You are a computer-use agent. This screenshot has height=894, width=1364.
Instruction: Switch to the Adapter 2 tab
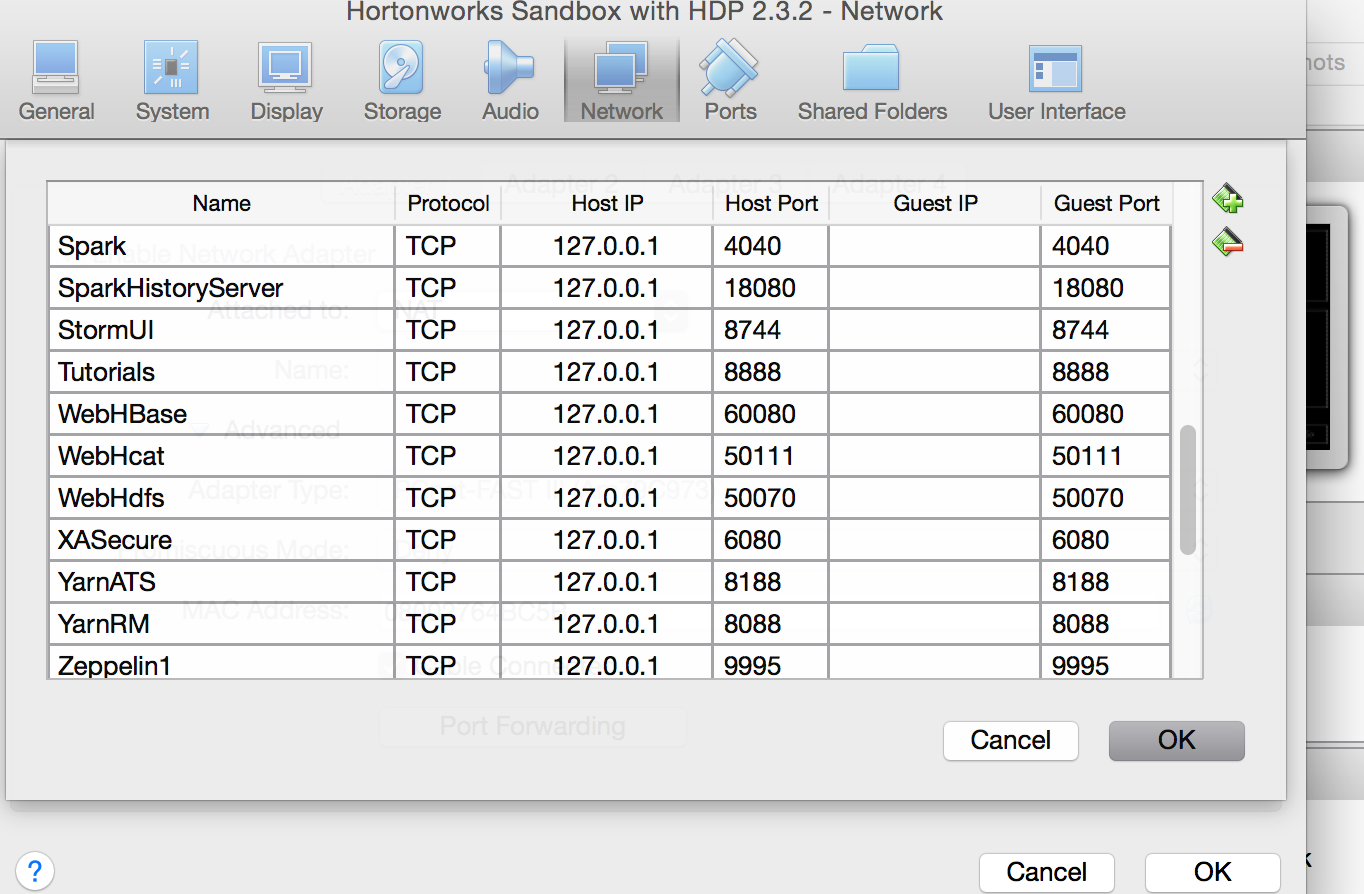coord(563,184)
